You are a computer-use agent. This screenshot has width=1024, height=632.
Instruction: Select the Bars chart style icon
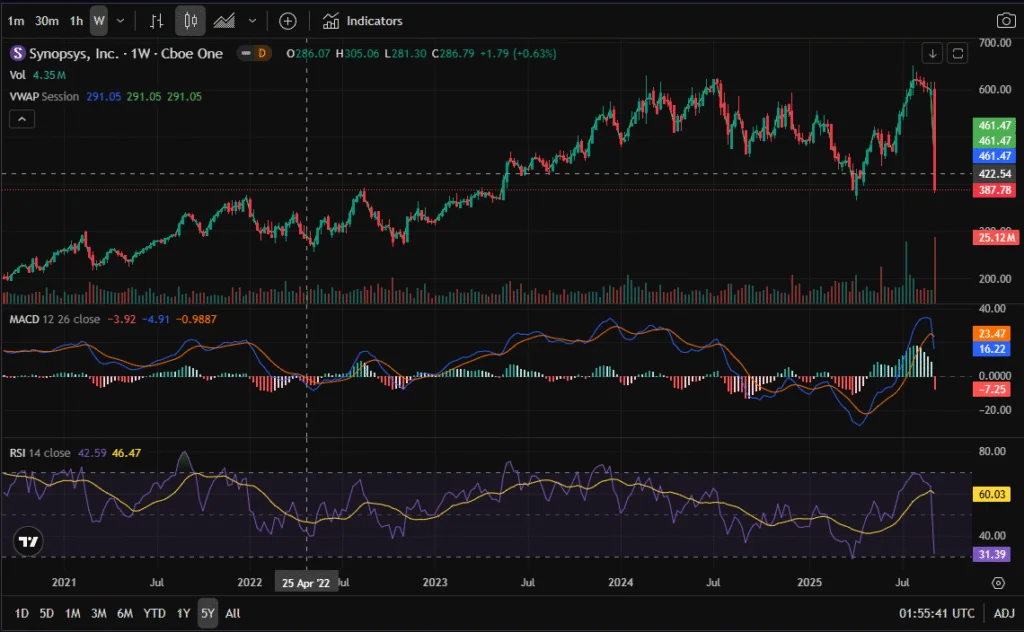[156, 20]
